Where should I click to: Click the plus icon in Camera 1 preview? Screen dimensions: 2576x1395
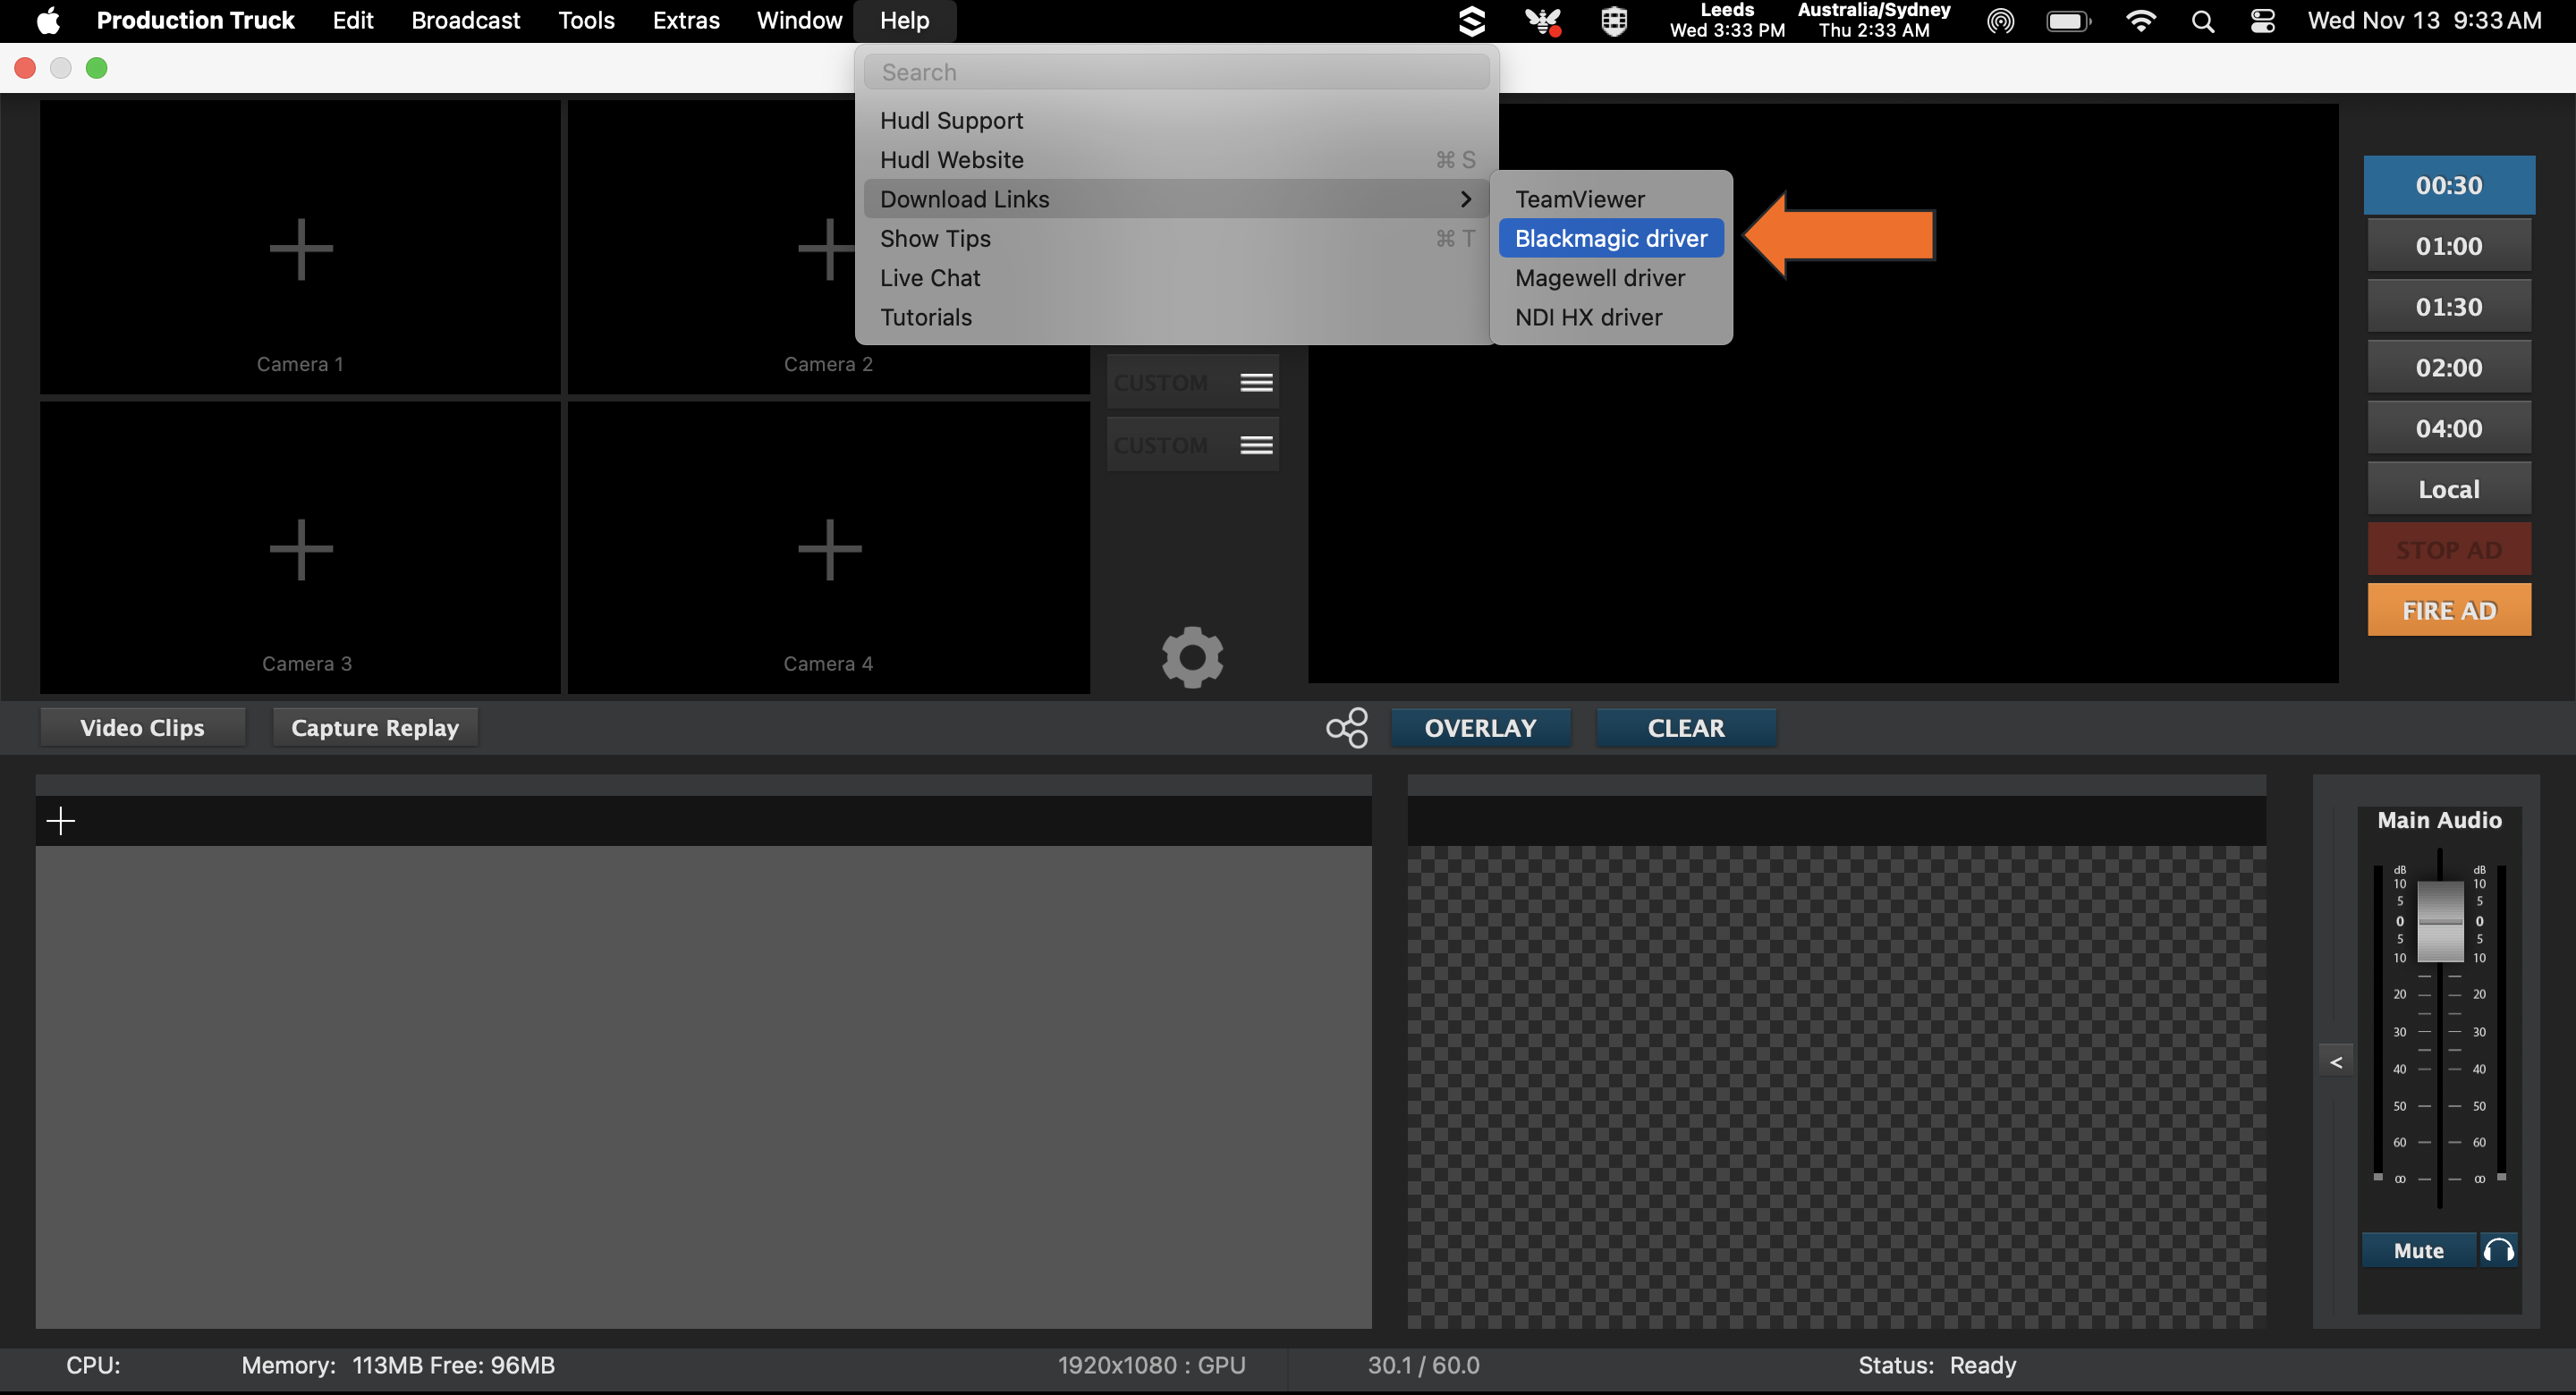click(300, 248)
